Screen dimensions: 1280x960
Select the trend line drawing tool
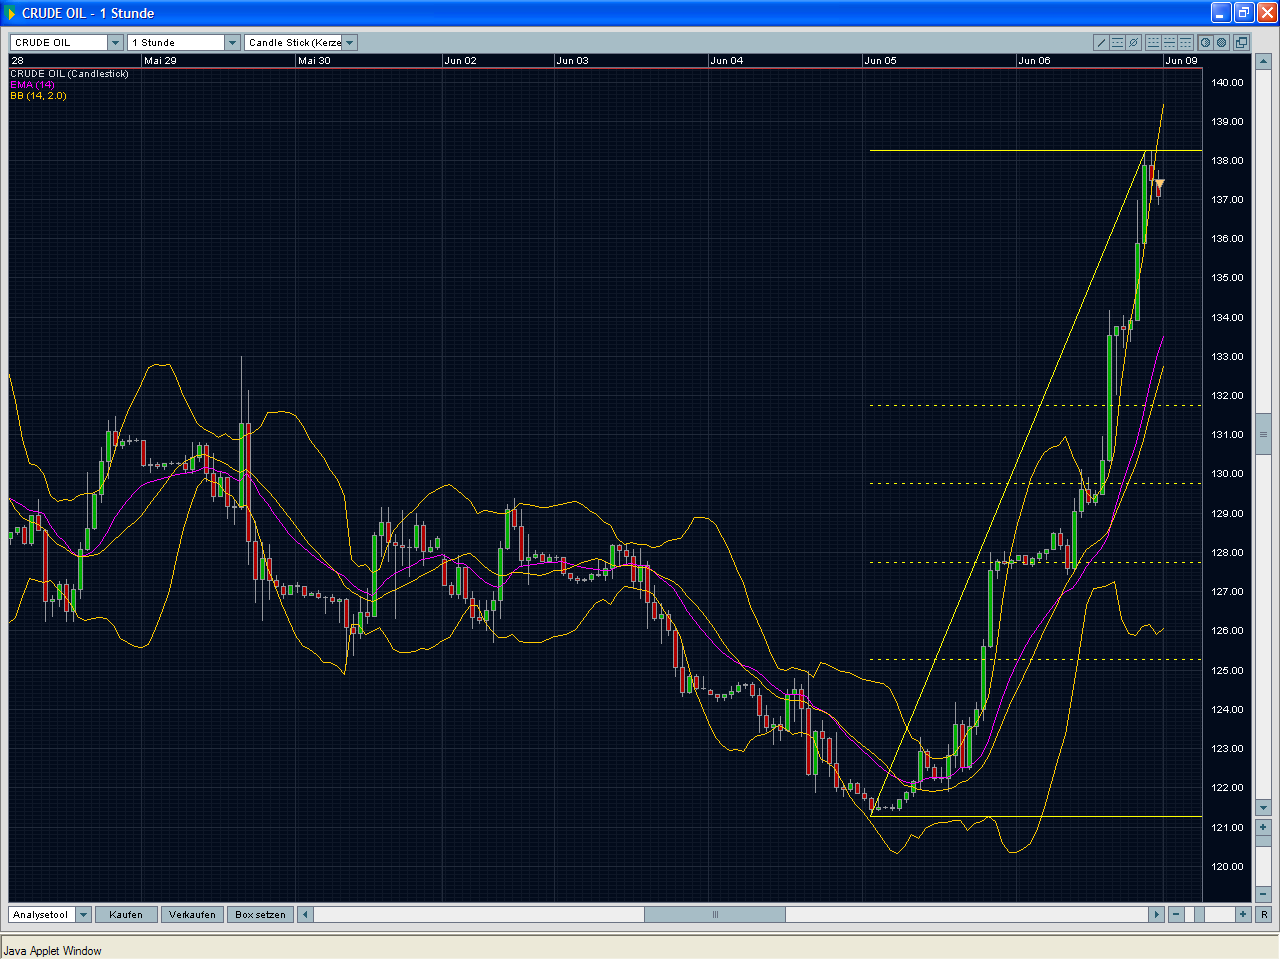pyautogui.click(x=1101, y=43)
